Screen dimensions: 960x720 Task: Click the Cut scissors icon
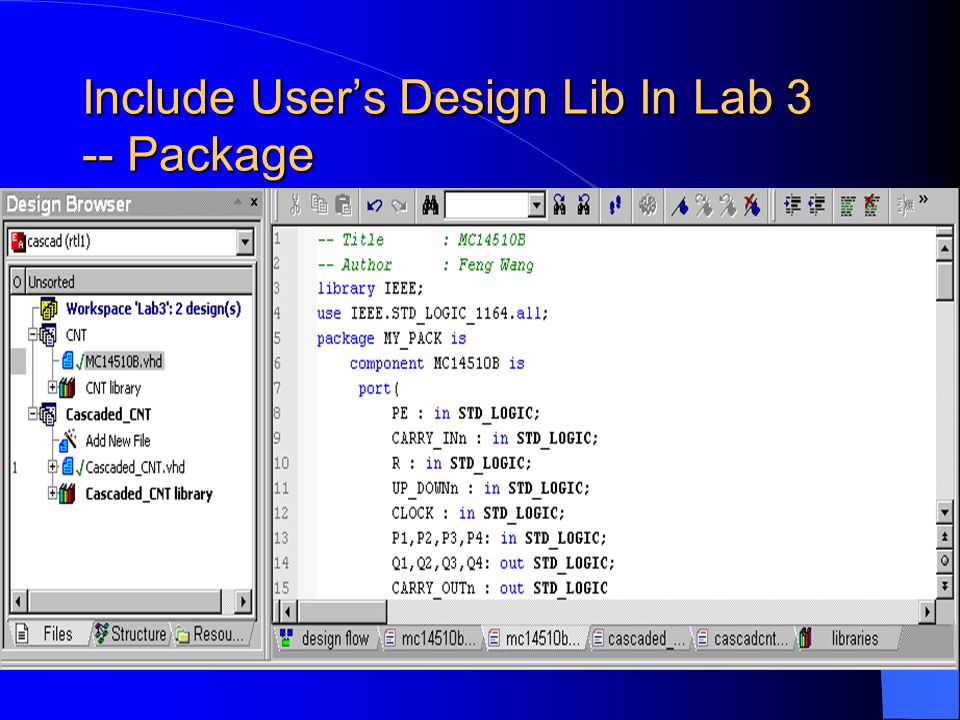click(x=295, y=205)
